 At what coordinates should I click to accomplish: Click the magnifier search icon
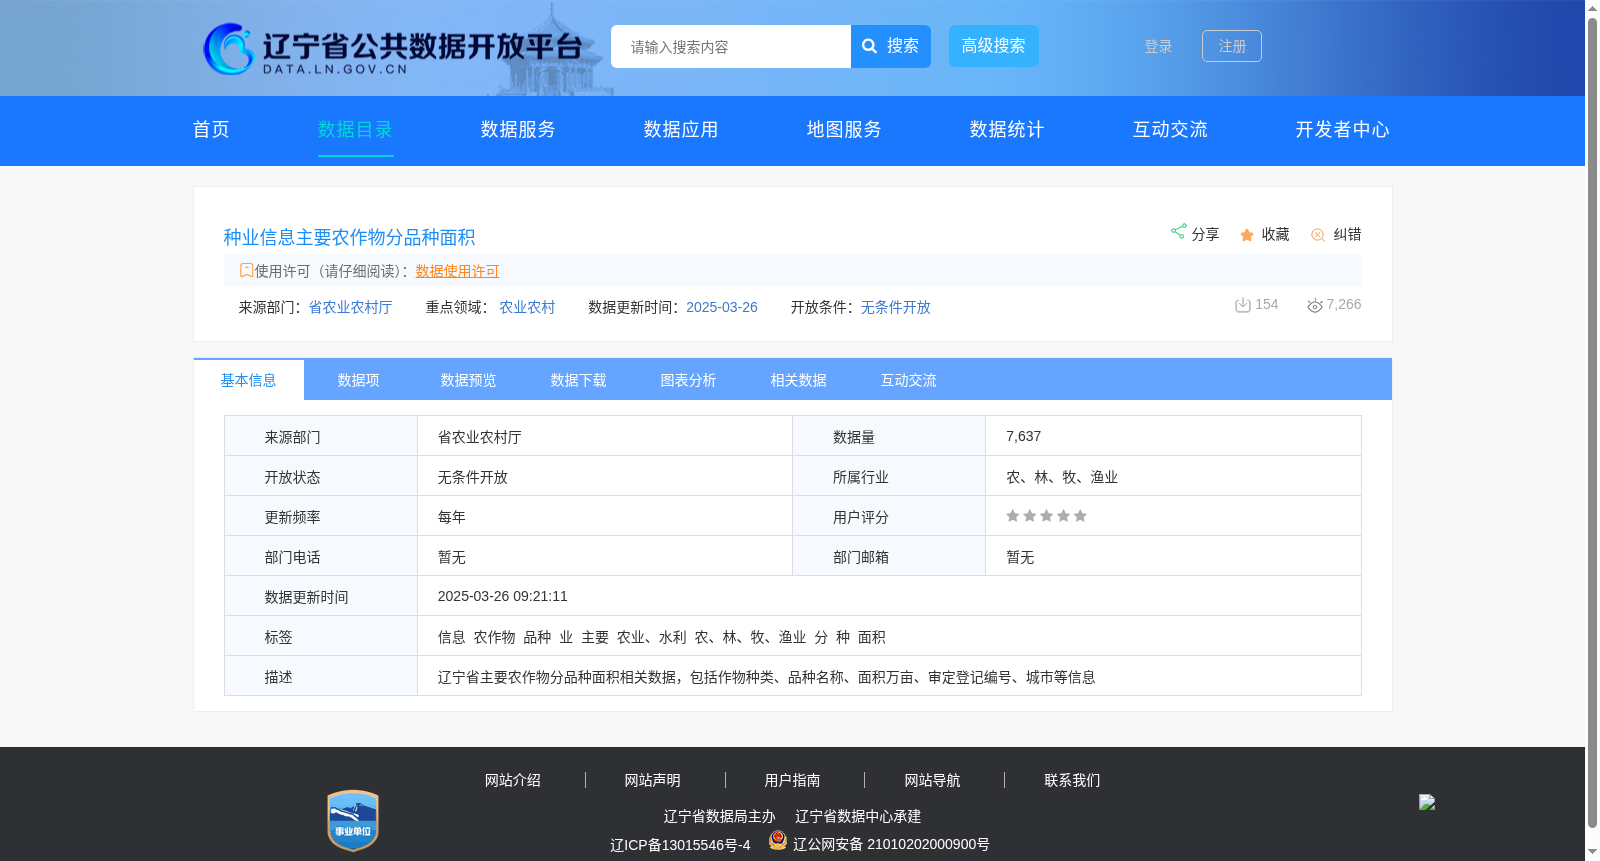coord(870,46)
